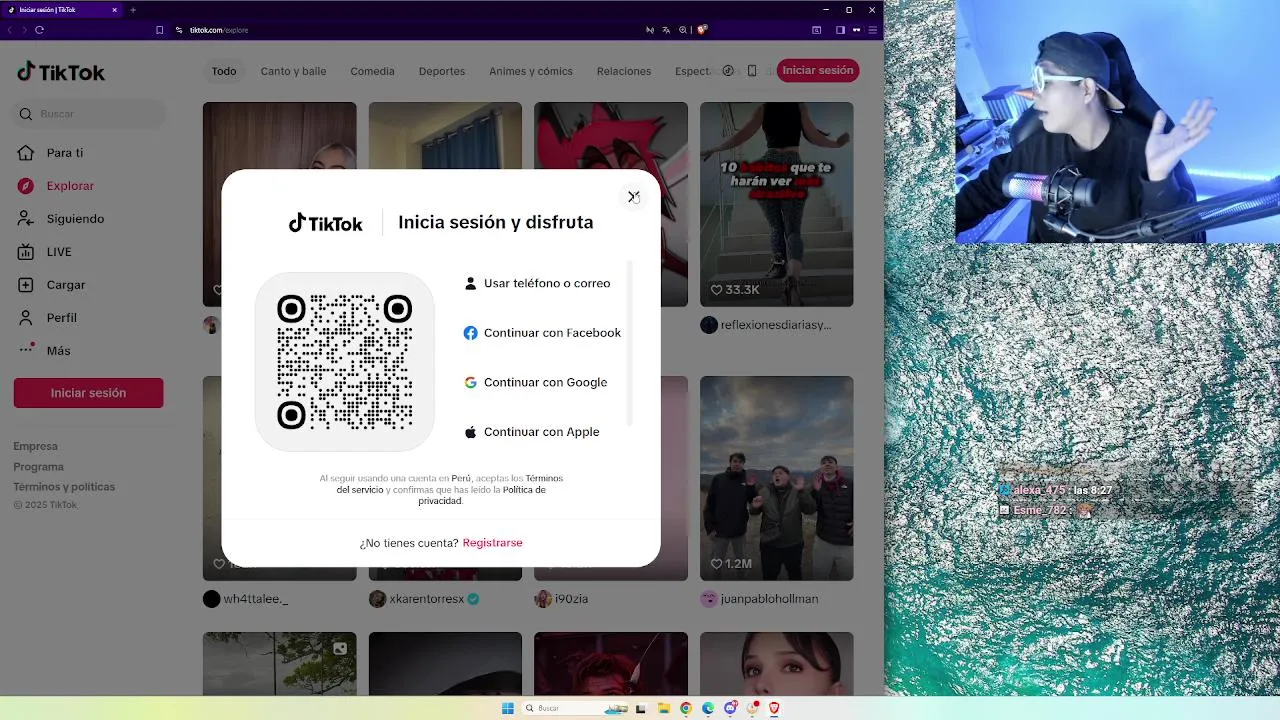The width and height of the screenshot is (1280, 720).
Task: Click the TikTok get-app phone icon in header
Action: [x=752, y=71]
